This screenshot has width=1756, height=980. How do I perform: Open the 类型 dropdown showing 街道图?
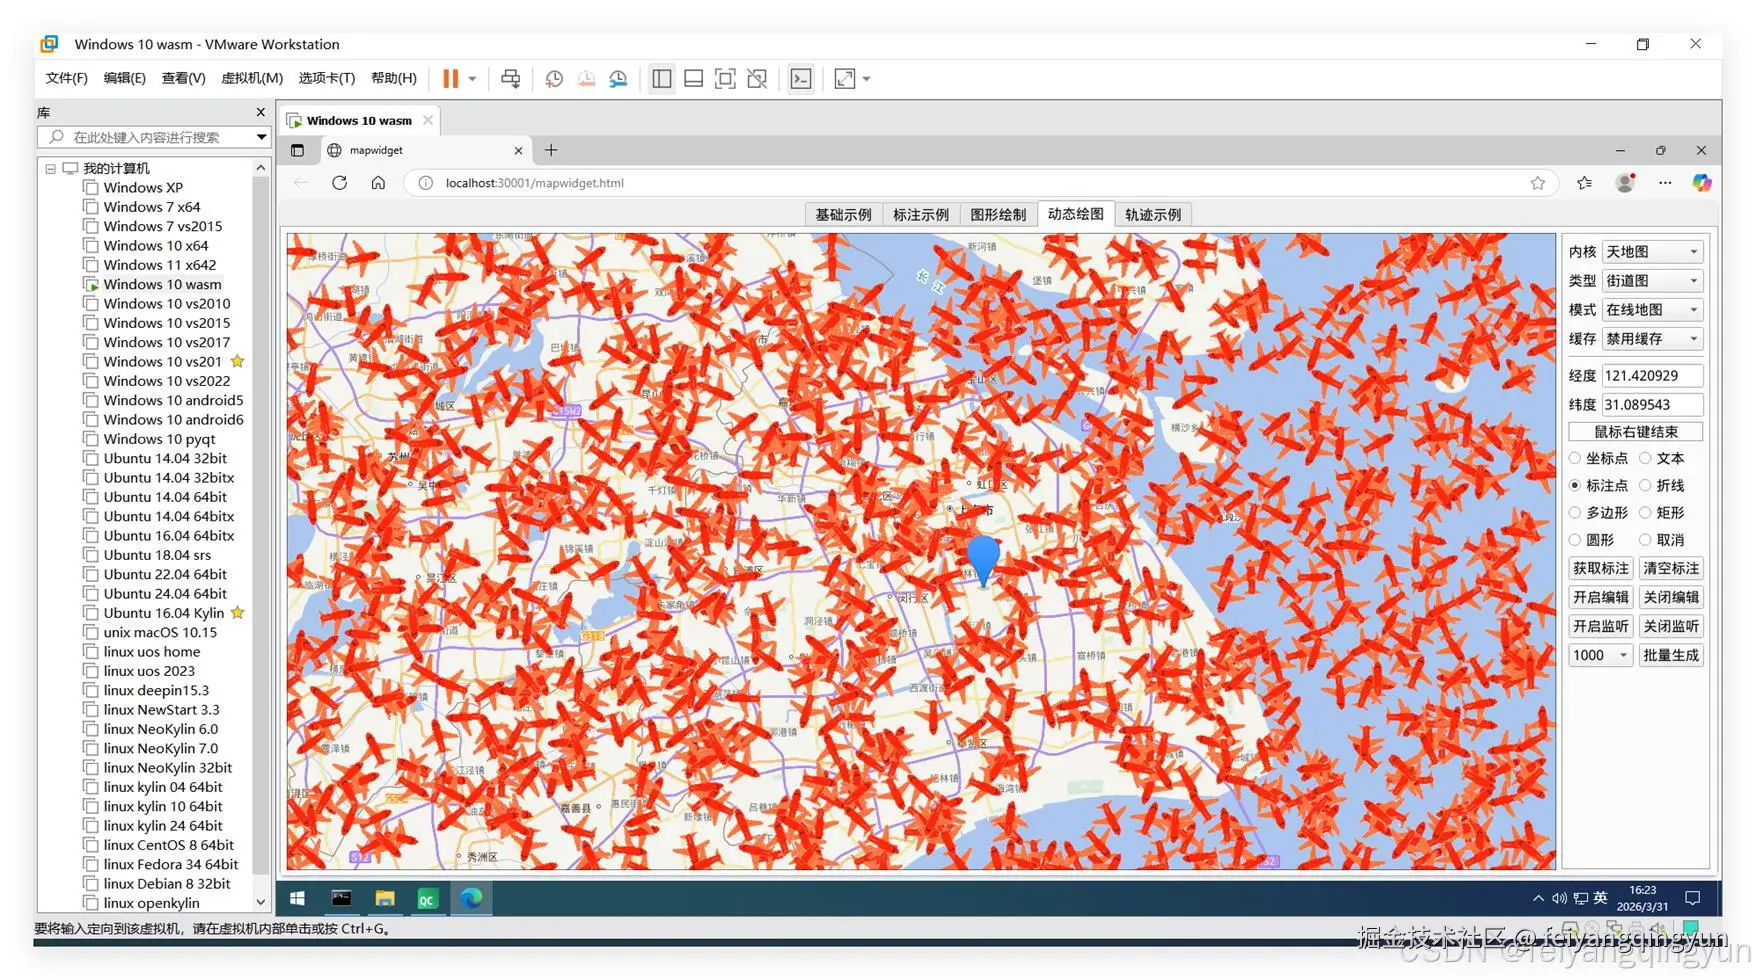1652,281
